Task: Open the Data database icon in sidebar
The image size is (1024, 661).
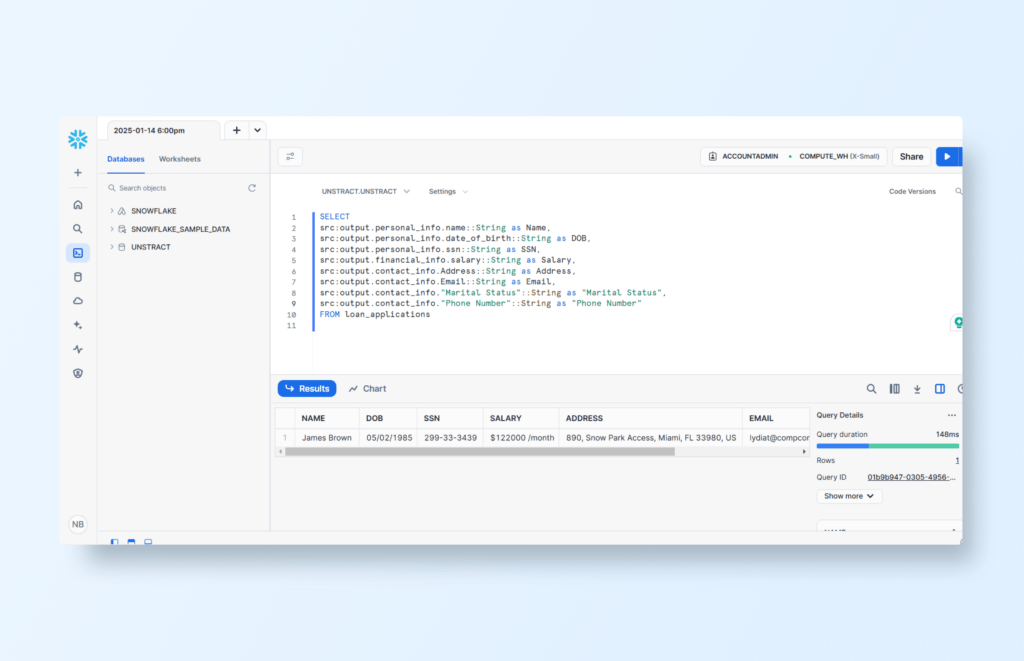Action: point(78,277)
